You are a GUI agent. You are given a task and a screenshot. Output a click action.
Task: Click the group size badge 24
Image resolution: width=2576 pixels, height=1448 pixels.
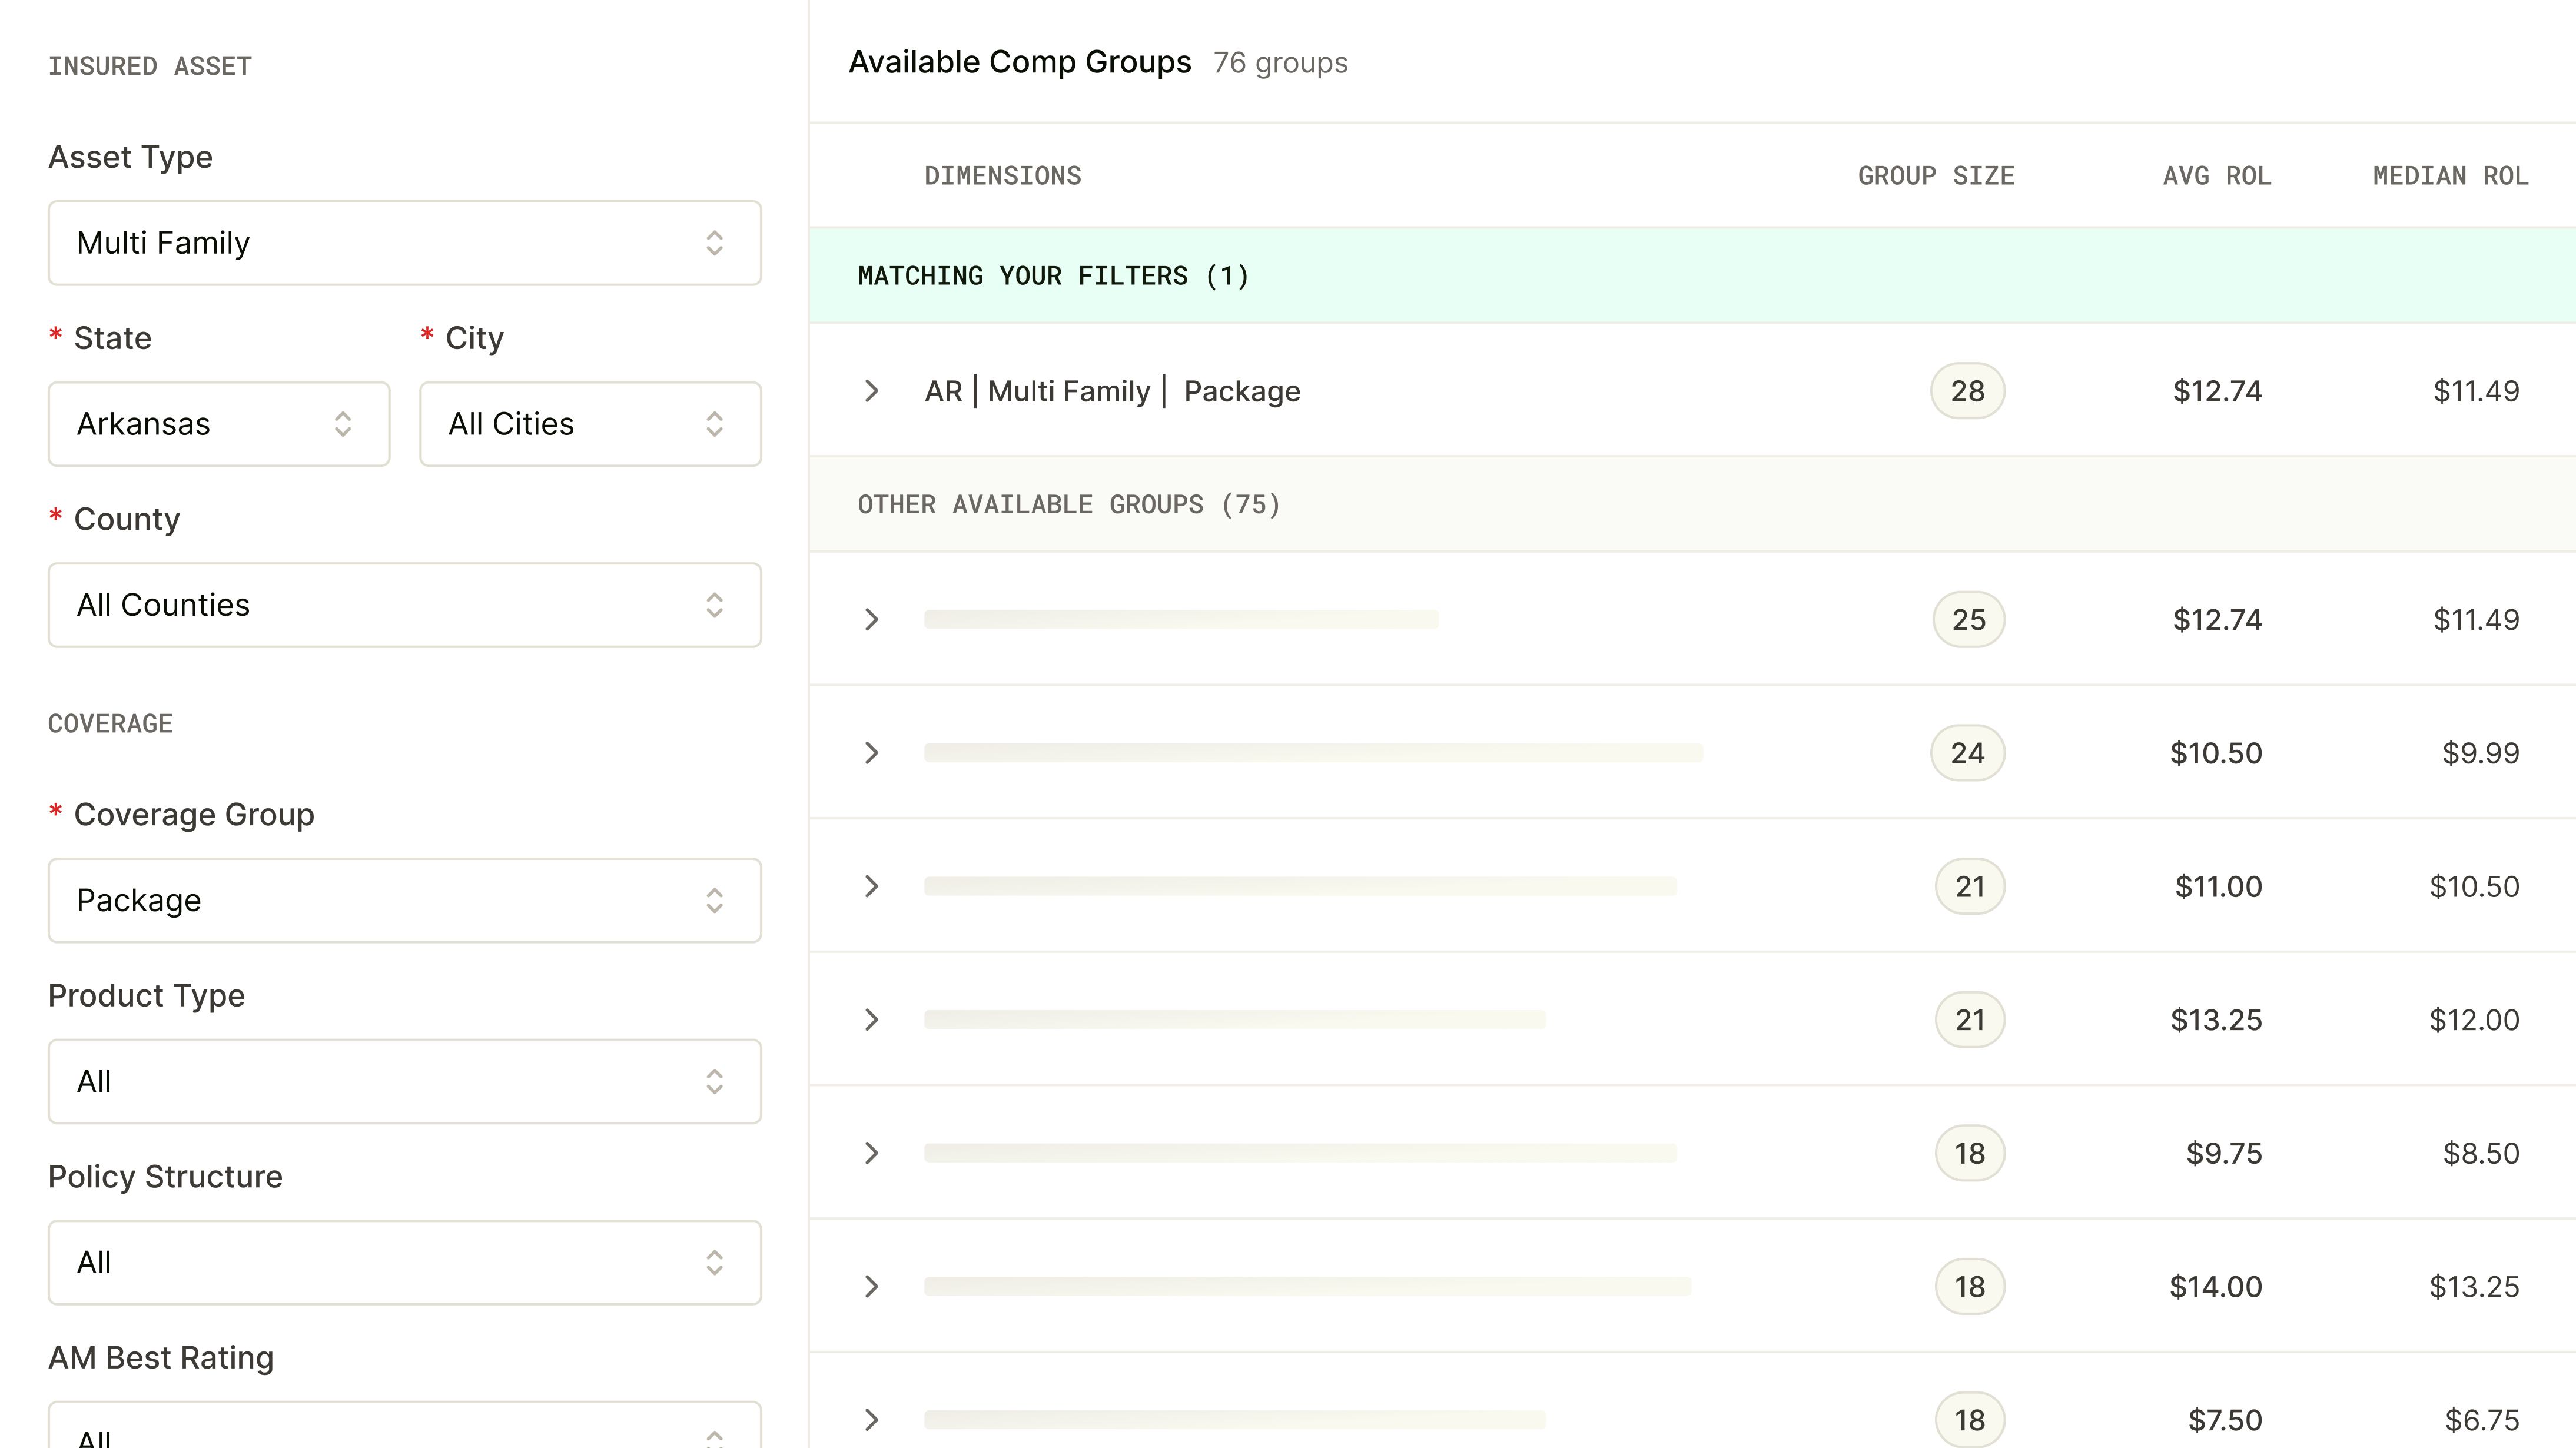point(1967,753)
